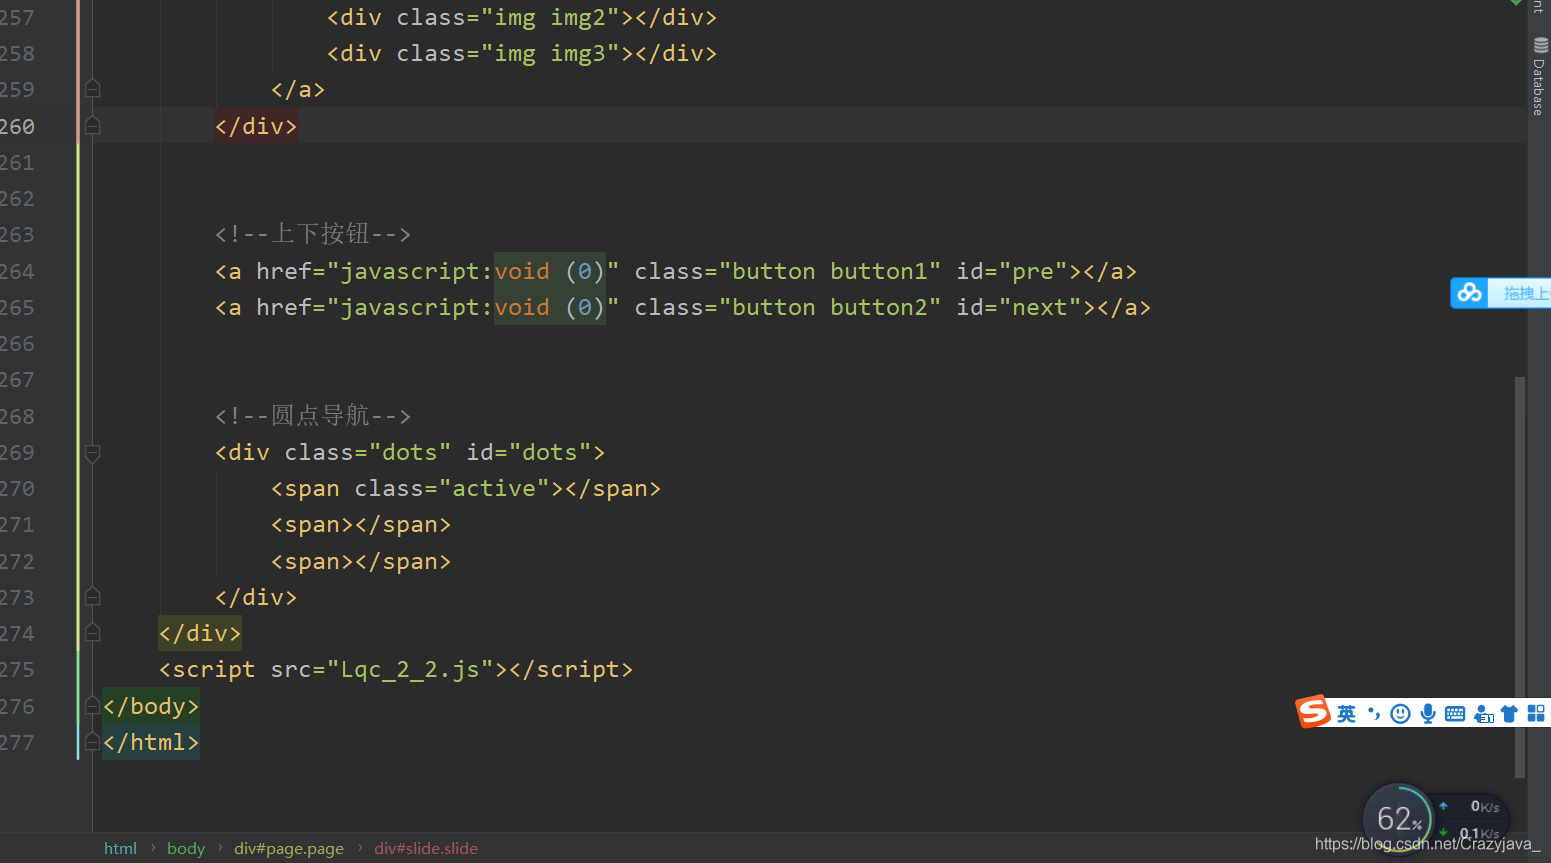The height and width of the screenshot is (863, 1551).
Task: Click the closing </html> tag
Action: [x=151, y=742]
